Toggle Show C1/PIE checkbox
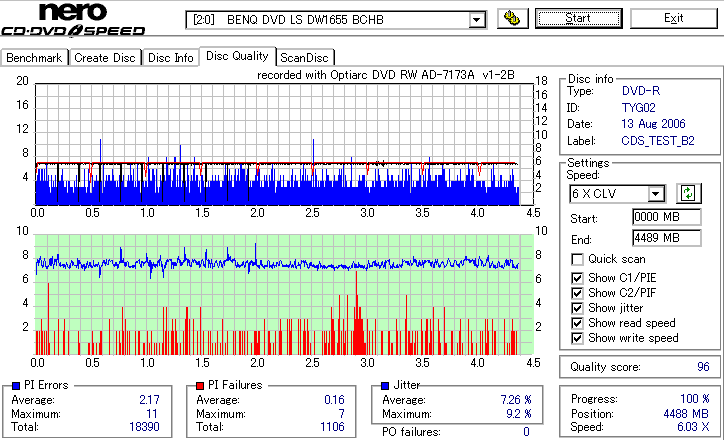The image size is (724, 441). pyautogui.click(x=577, y=278)
